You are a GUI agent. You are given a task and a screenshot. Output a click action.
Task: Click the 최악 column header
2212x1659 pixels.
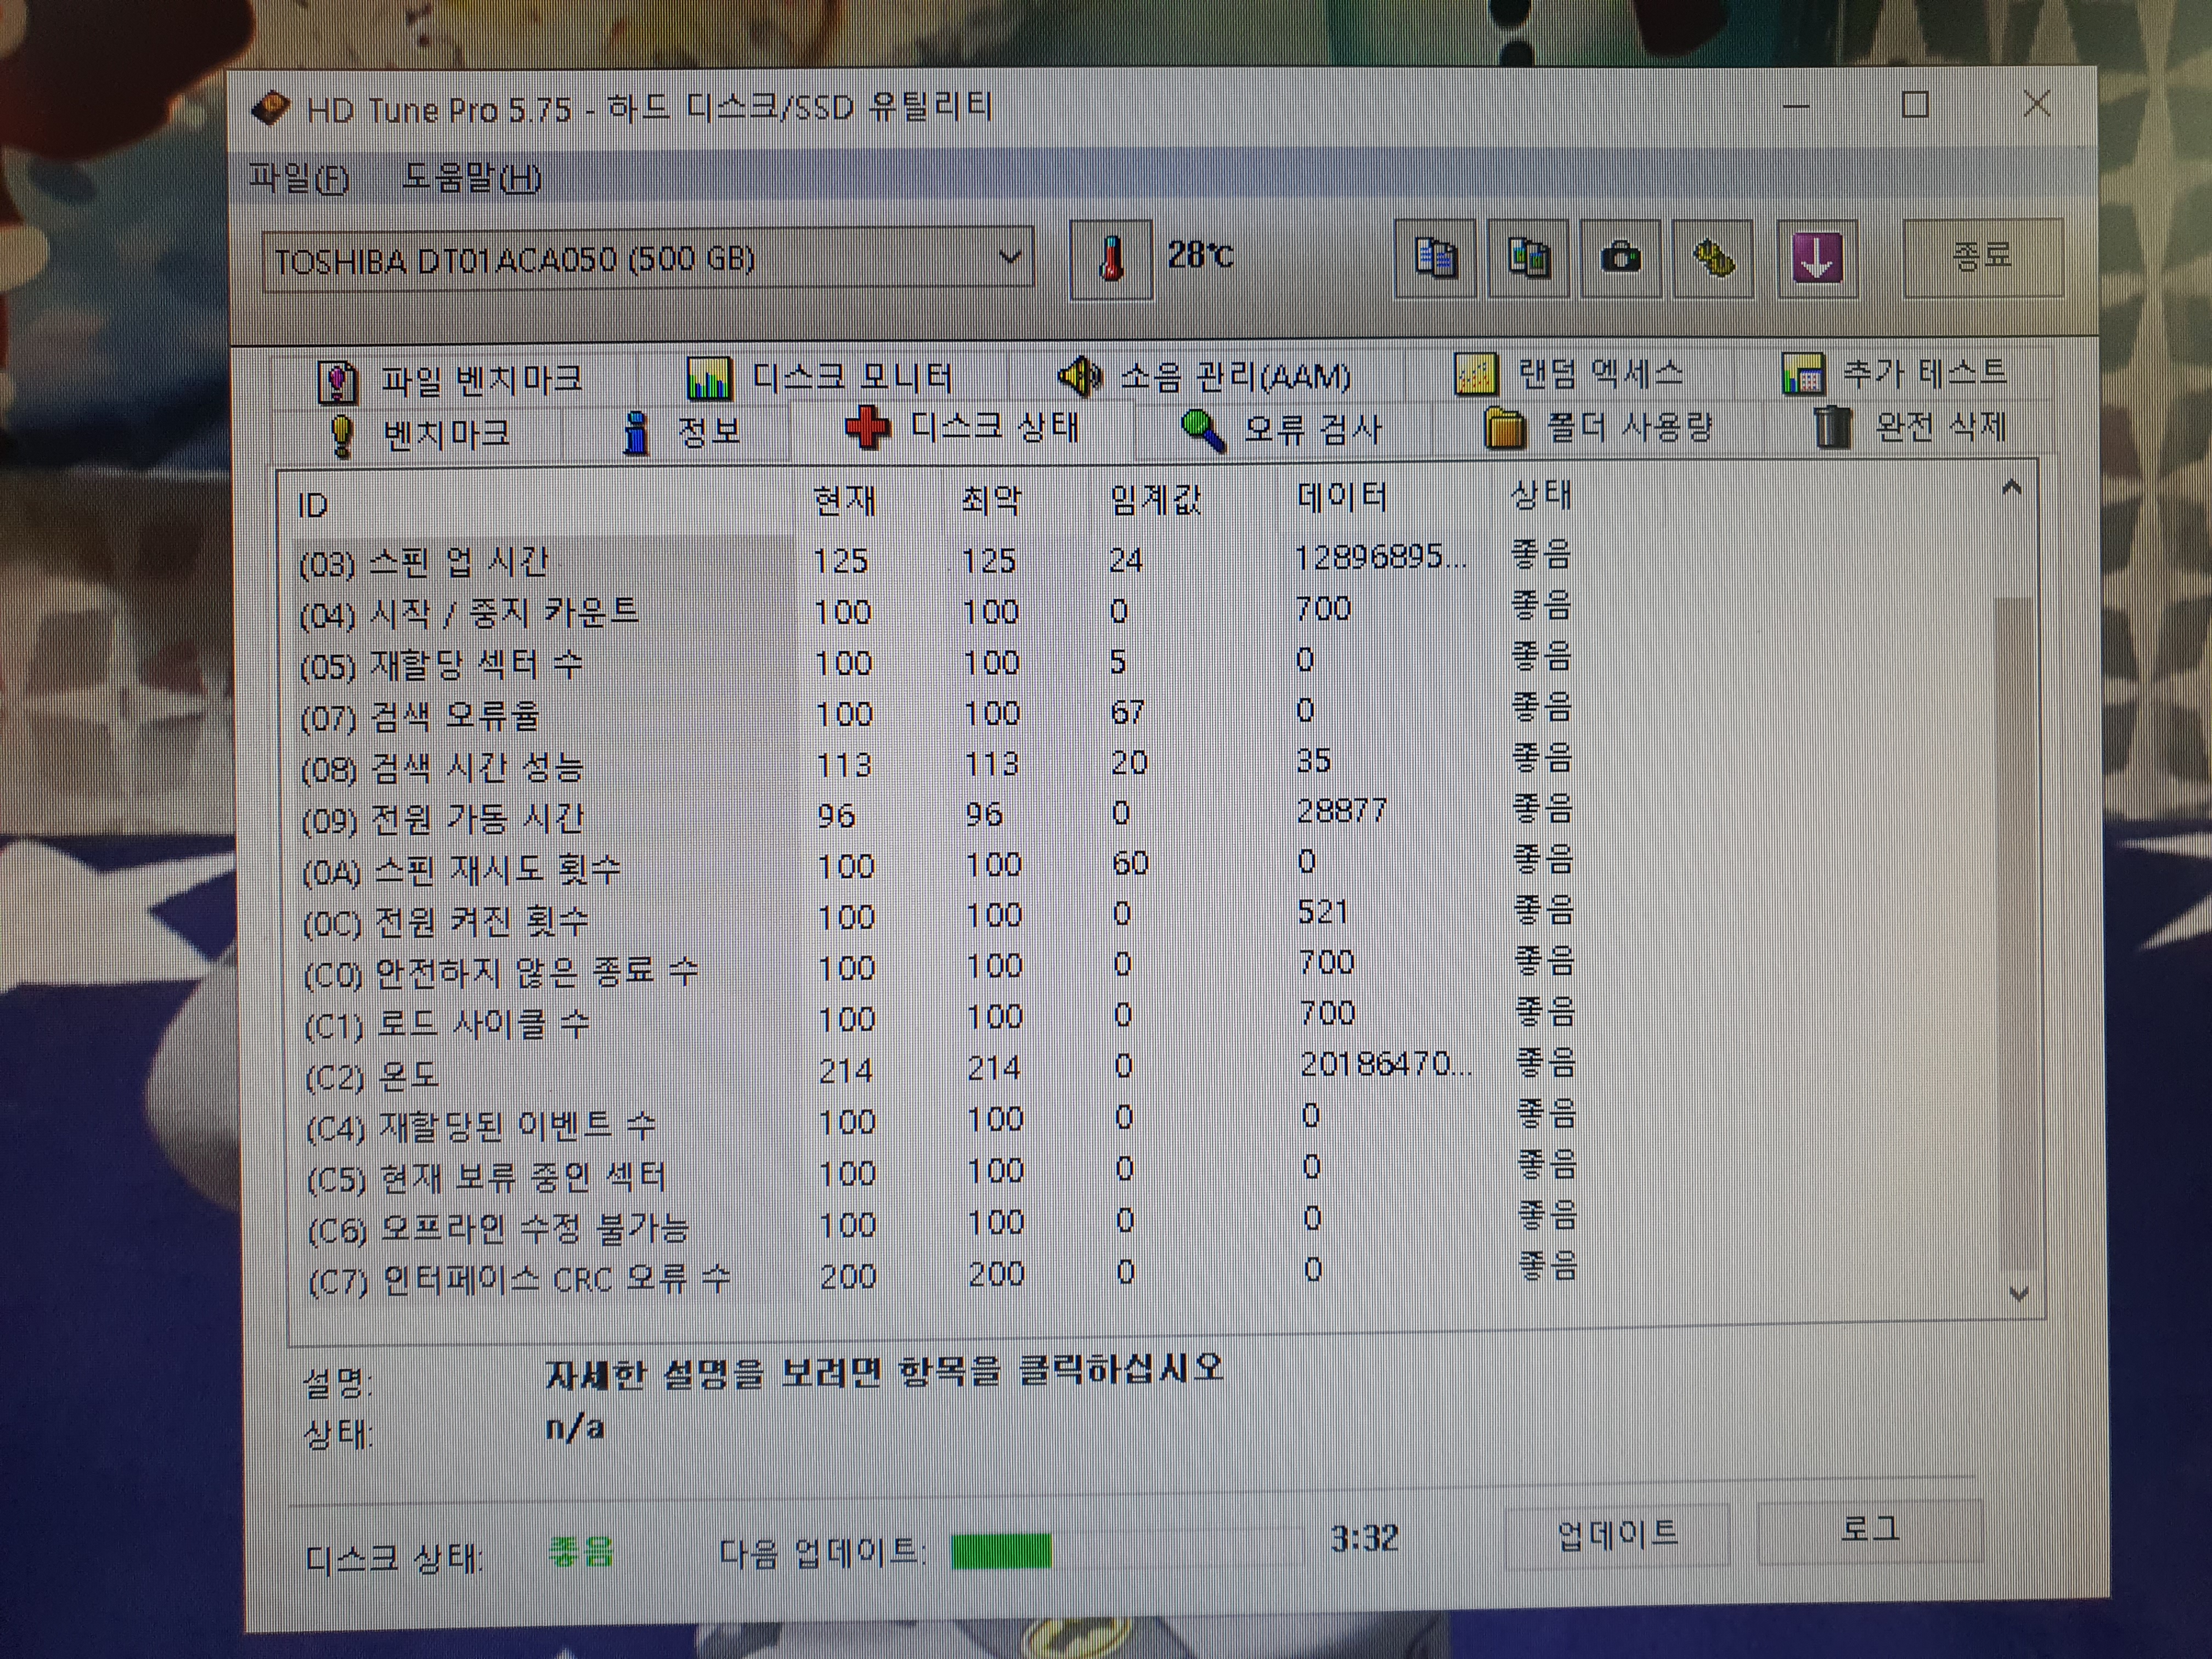coord(991,499)
